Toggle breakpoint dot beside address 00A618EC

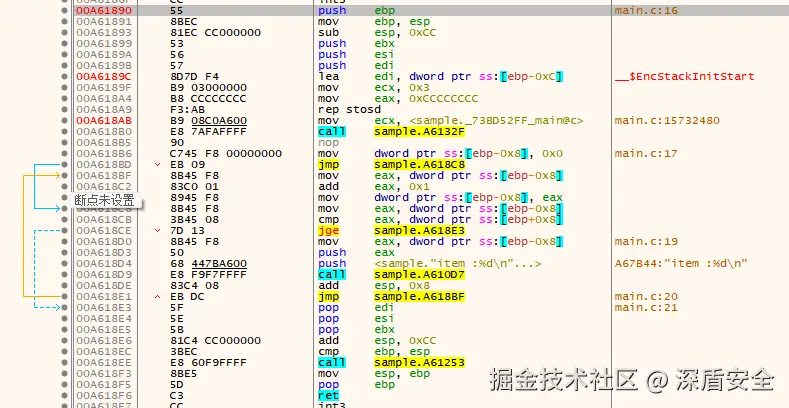tap(64, 352)
